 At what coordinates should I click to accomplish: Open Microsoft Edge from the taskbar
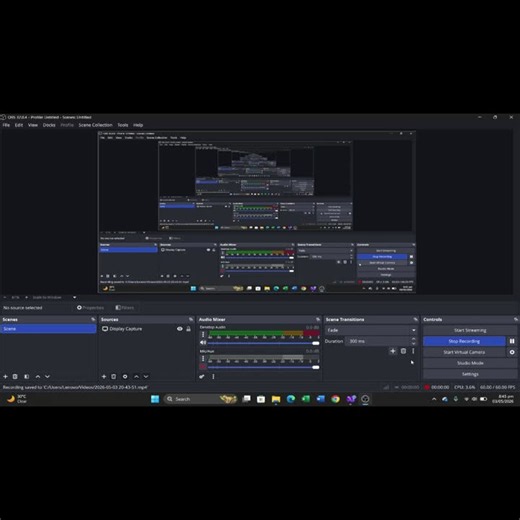pos(291,399)
